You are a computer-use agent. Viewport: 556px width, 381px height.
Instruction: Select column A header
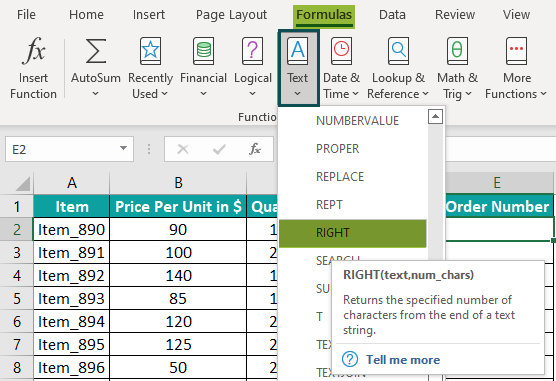click(72, 183)
